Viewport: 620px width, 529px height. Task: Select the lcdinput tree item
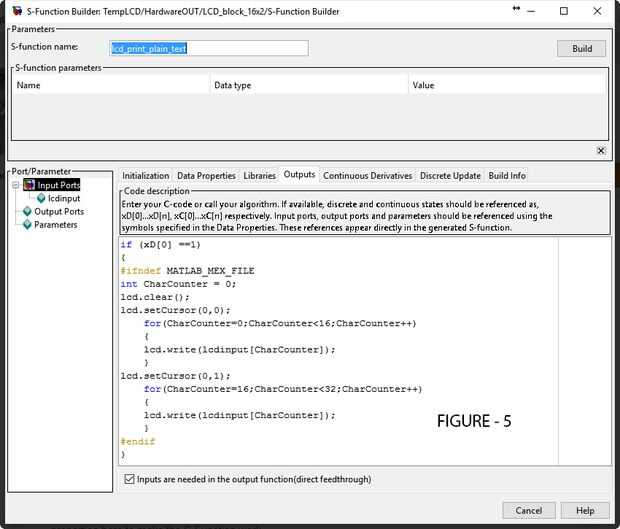[64, 198]
